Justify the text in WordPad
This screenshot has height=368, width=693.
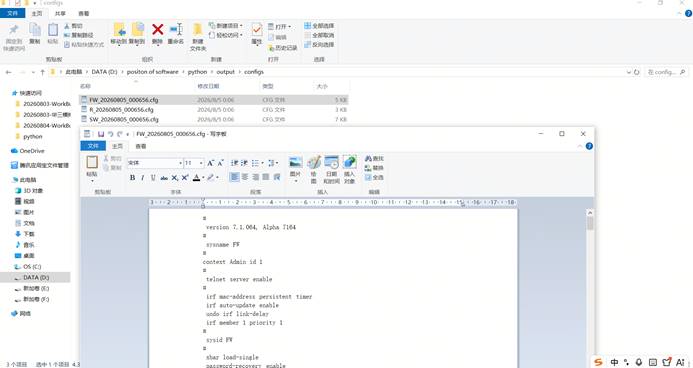click(x=266, y=177)
